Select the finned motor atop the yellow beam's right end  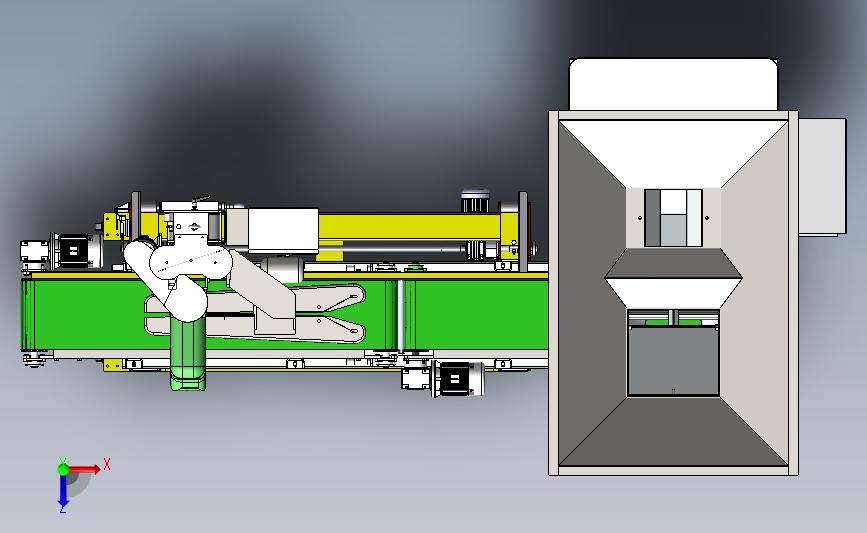click(476, 201)
